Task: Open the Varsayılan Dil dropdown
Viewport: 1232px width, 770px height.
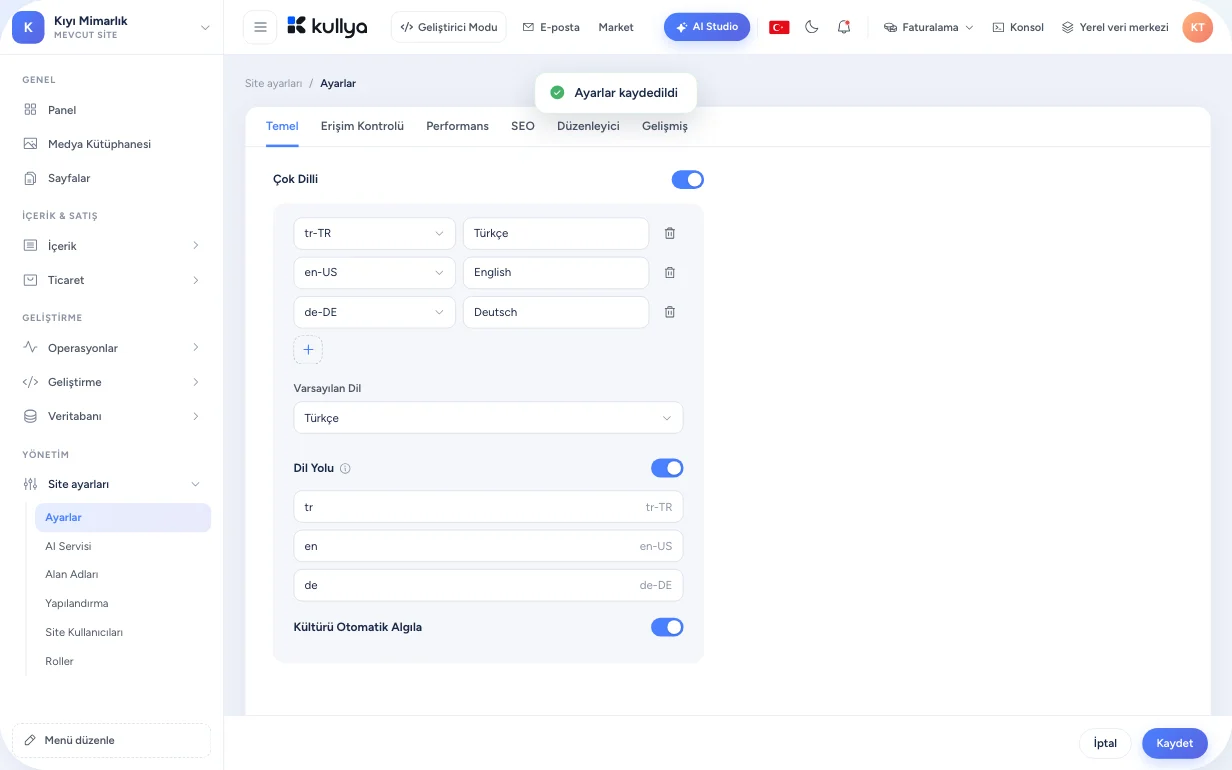Action: tap(488, 418)
